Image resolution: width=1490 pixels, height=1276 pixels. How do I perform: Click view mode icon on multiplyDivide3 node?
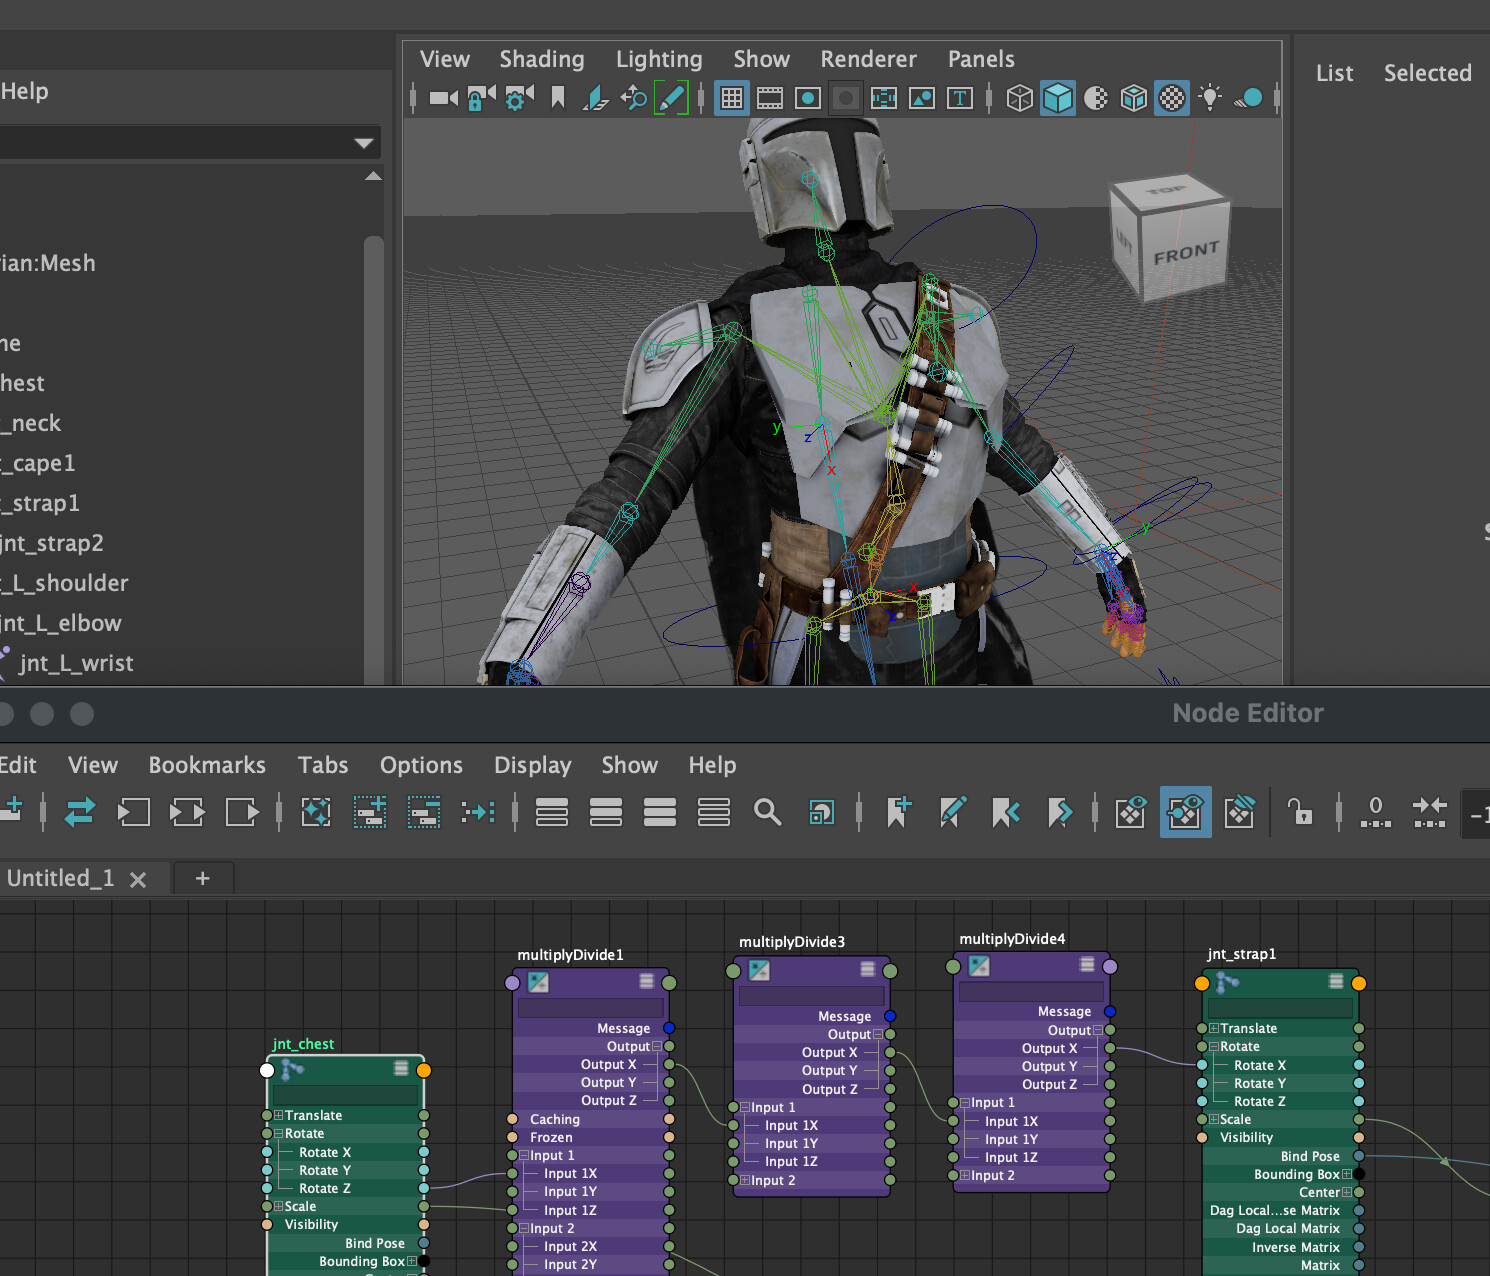[x=868, y=969]
